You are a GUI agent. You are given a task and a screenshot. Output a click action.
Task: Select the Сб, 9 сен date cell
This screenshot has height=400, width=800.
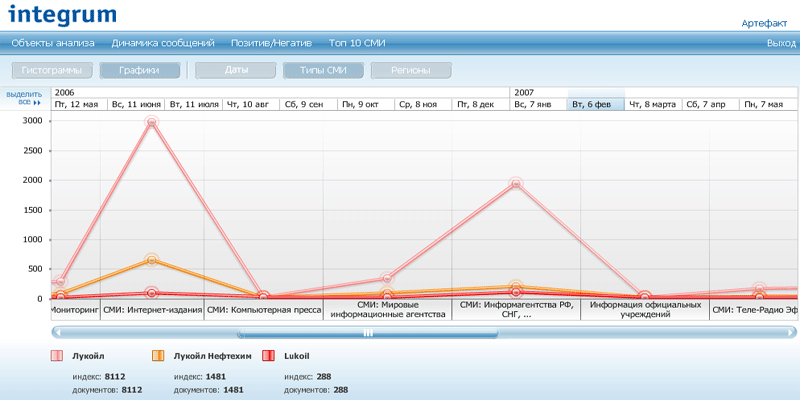pos(309,105)
